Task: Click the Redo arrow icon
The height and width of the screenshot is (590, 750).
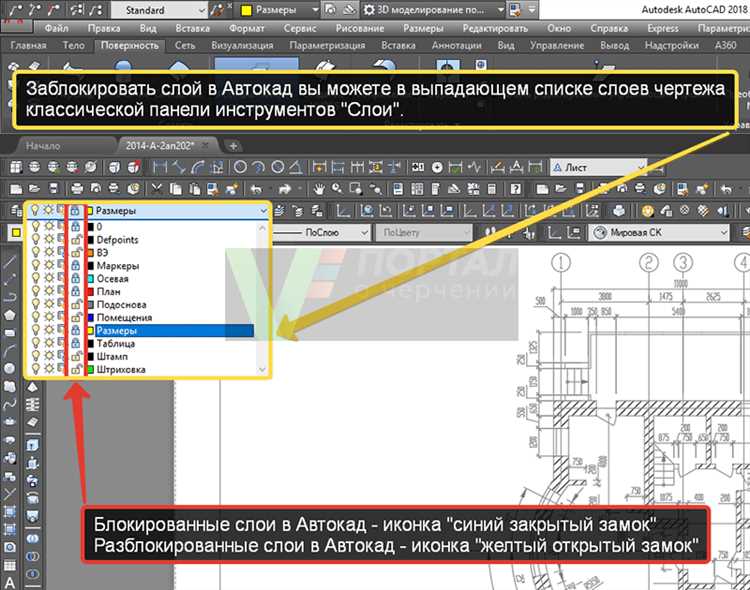Action: click(285, 189)
